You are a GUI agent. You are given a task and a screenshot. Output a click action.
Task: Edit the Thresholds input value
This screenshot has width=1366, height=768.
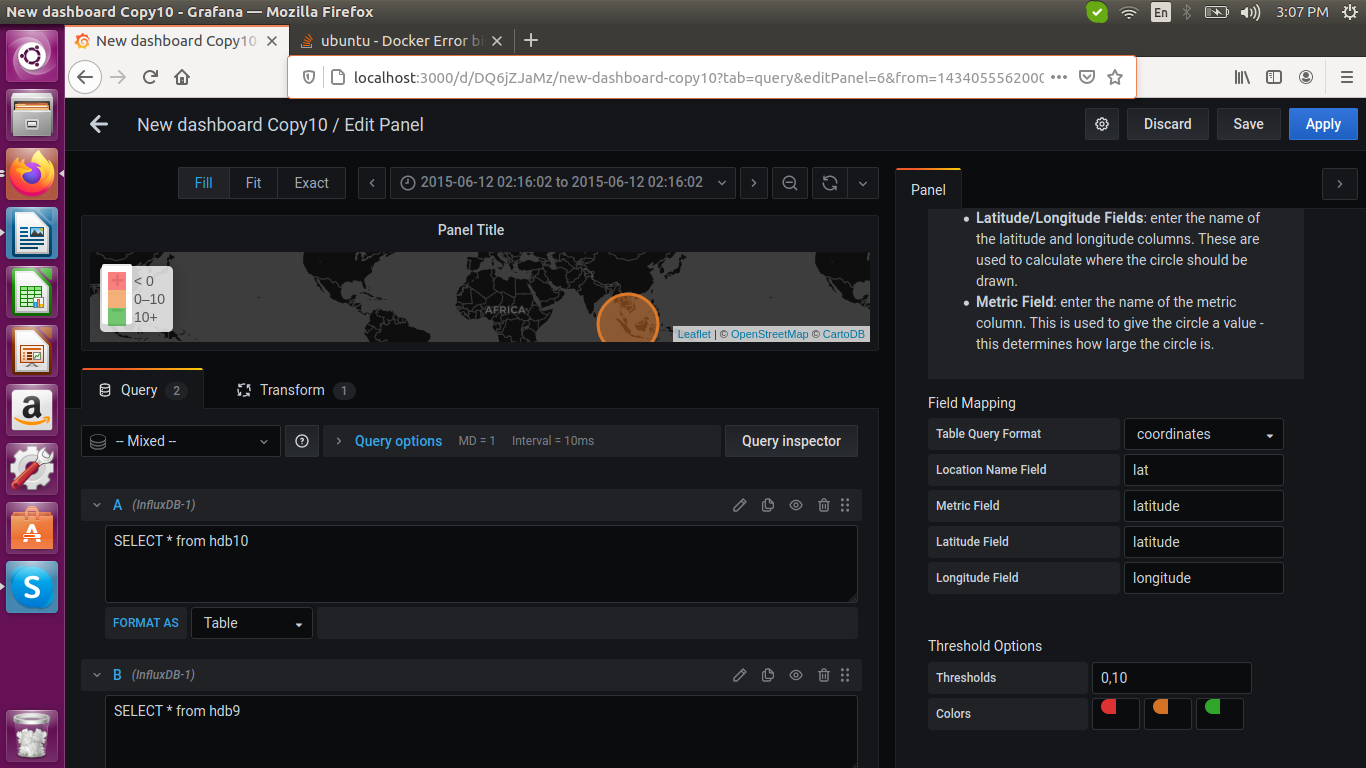point(1171,678)
